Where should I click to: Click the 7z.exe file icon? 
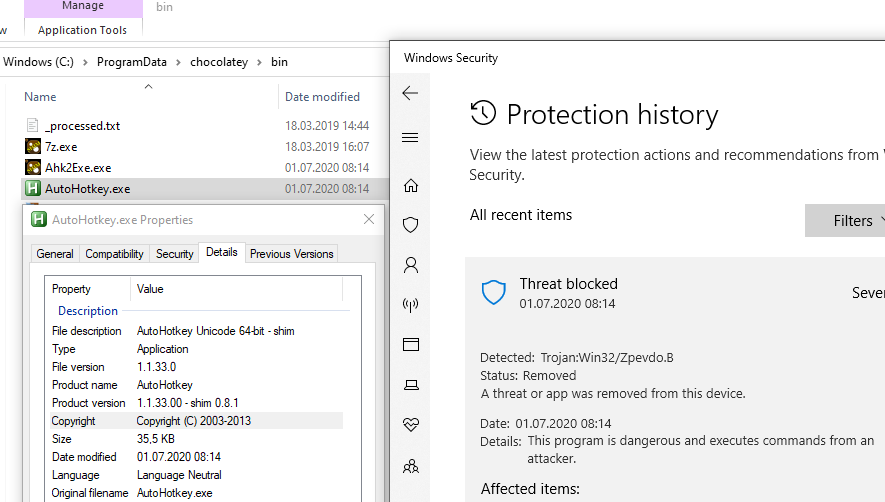pos(33,146)
